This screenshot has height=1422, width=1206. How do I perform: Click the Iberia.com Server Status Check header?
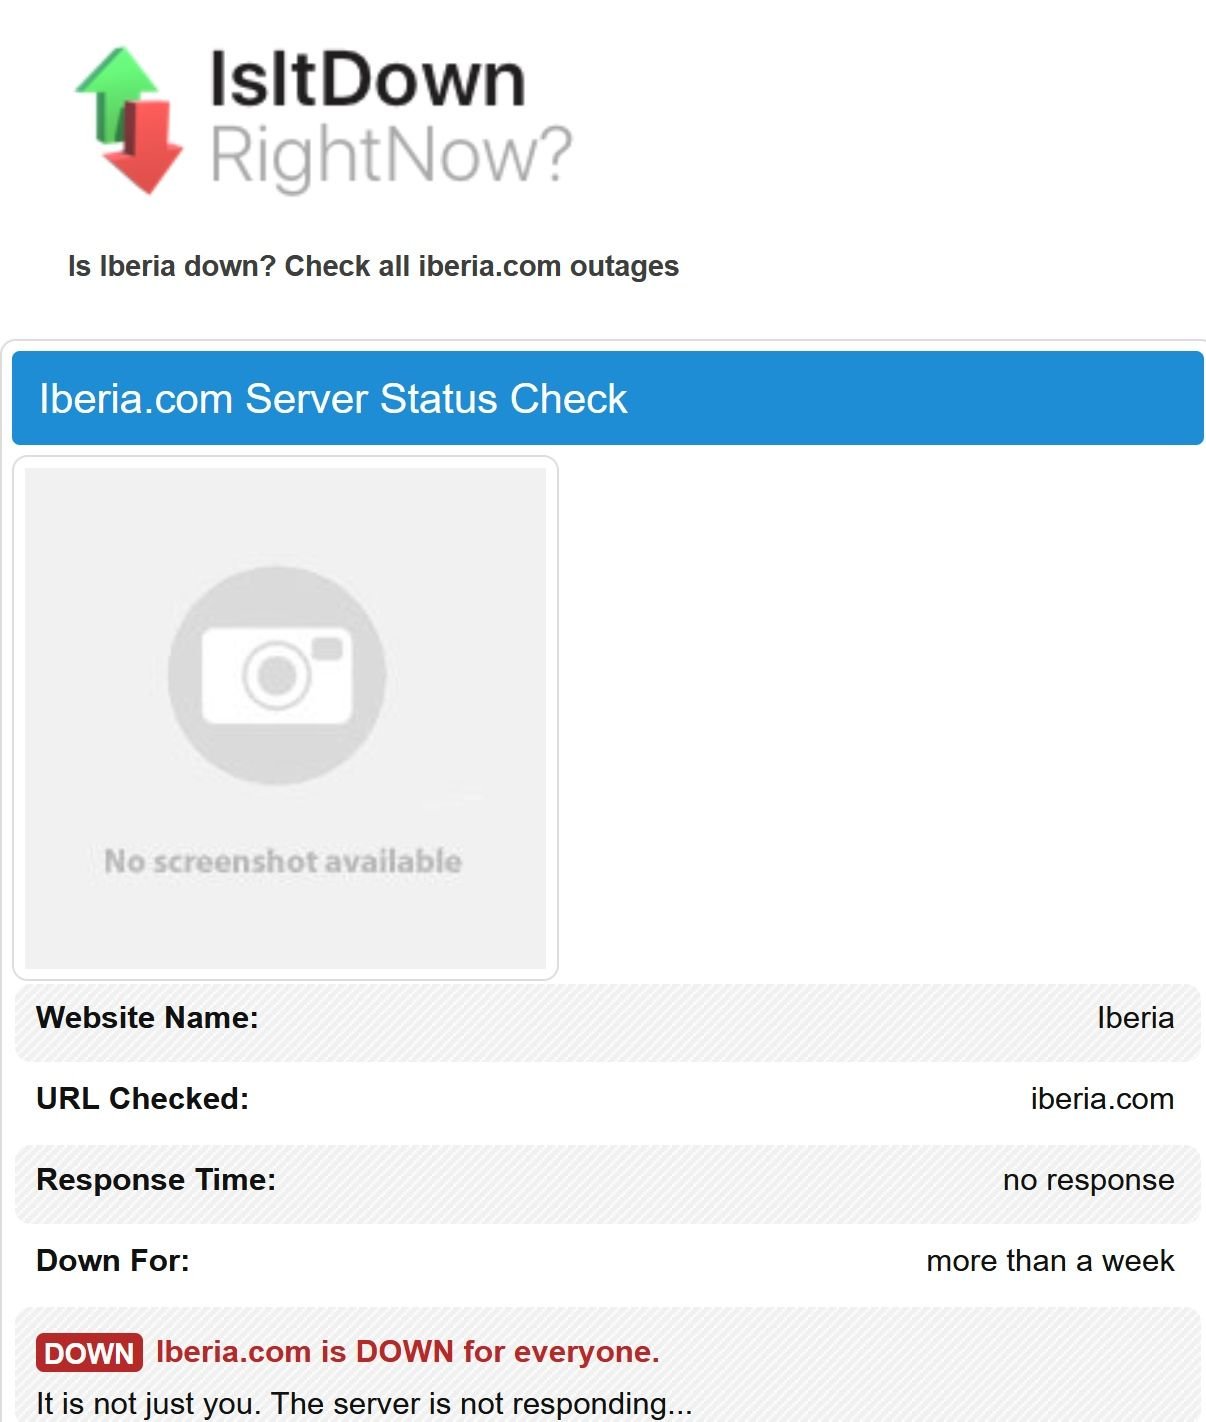pos(333,399)
